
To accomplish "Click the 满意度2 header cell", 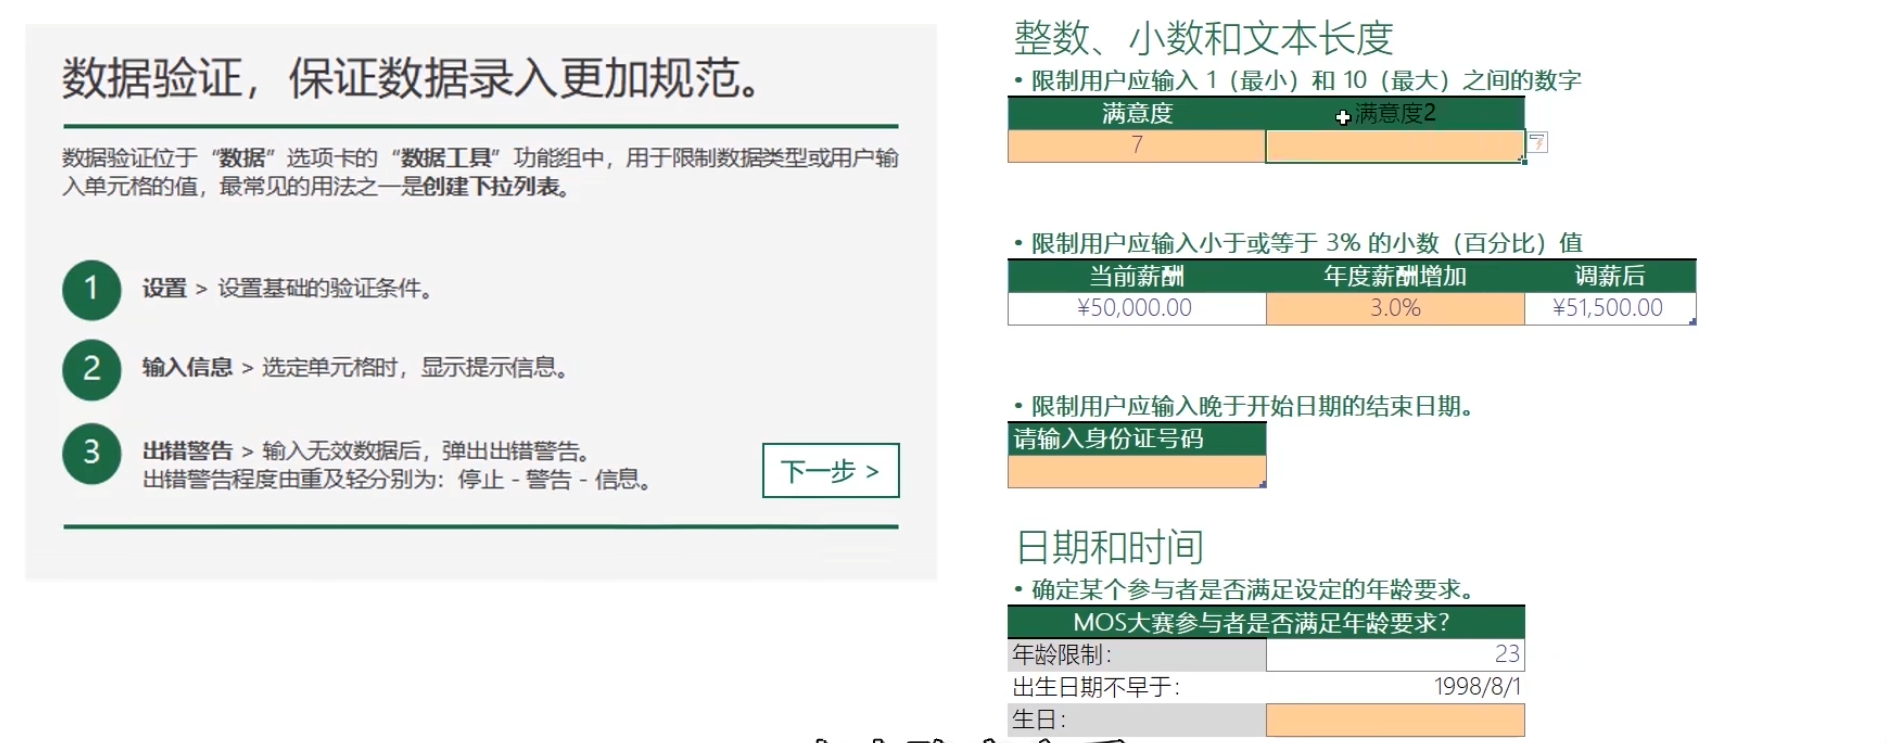I will [1395, 113].
